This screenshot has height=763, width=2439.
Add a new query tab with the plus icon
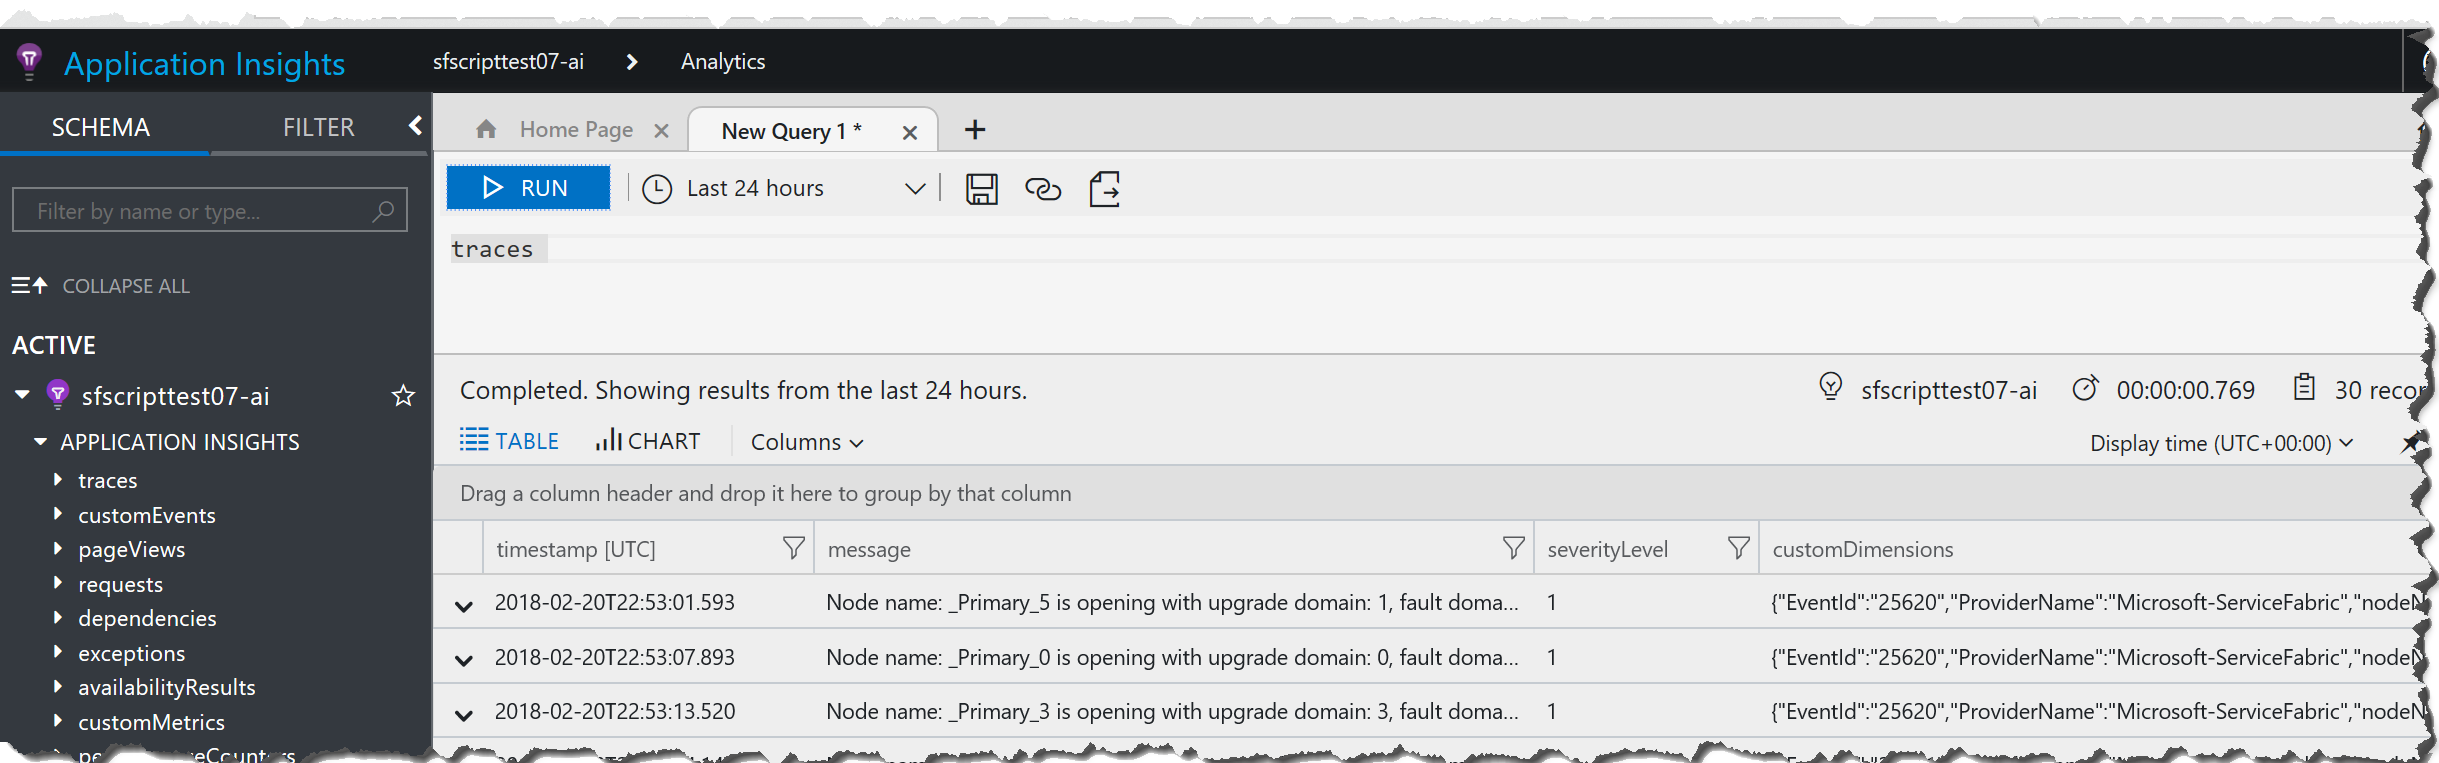[x=975, y=130]
